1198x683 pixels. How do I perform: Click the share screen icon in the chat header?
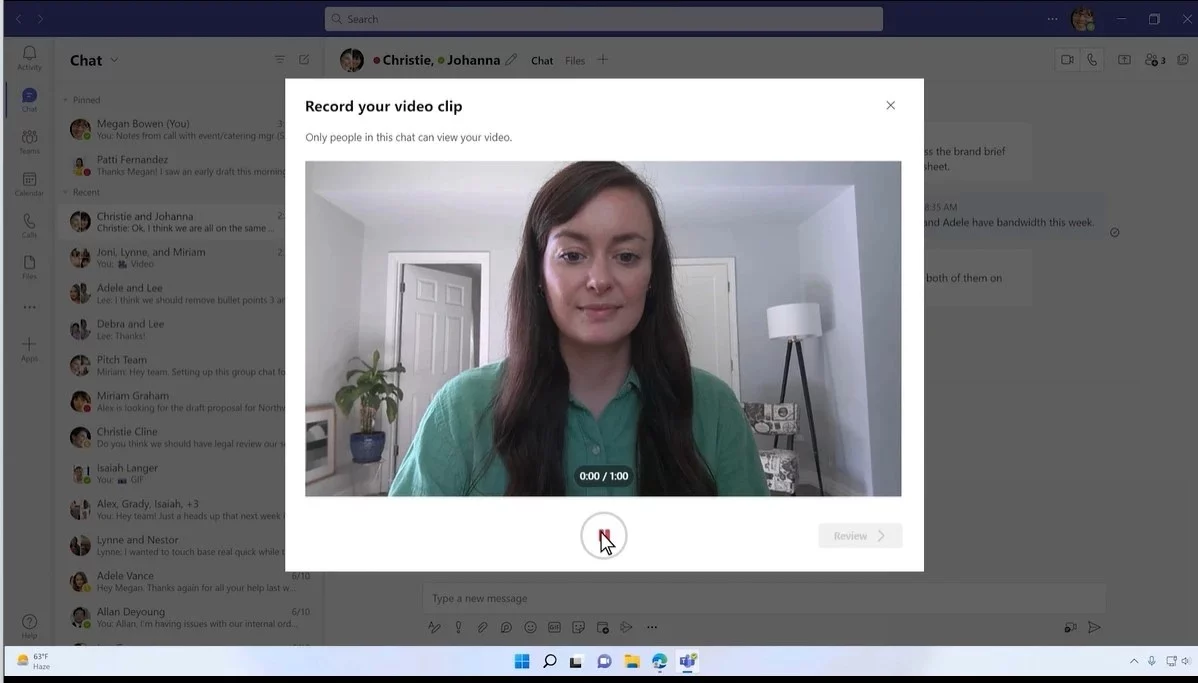click(x=1124, y=60)
